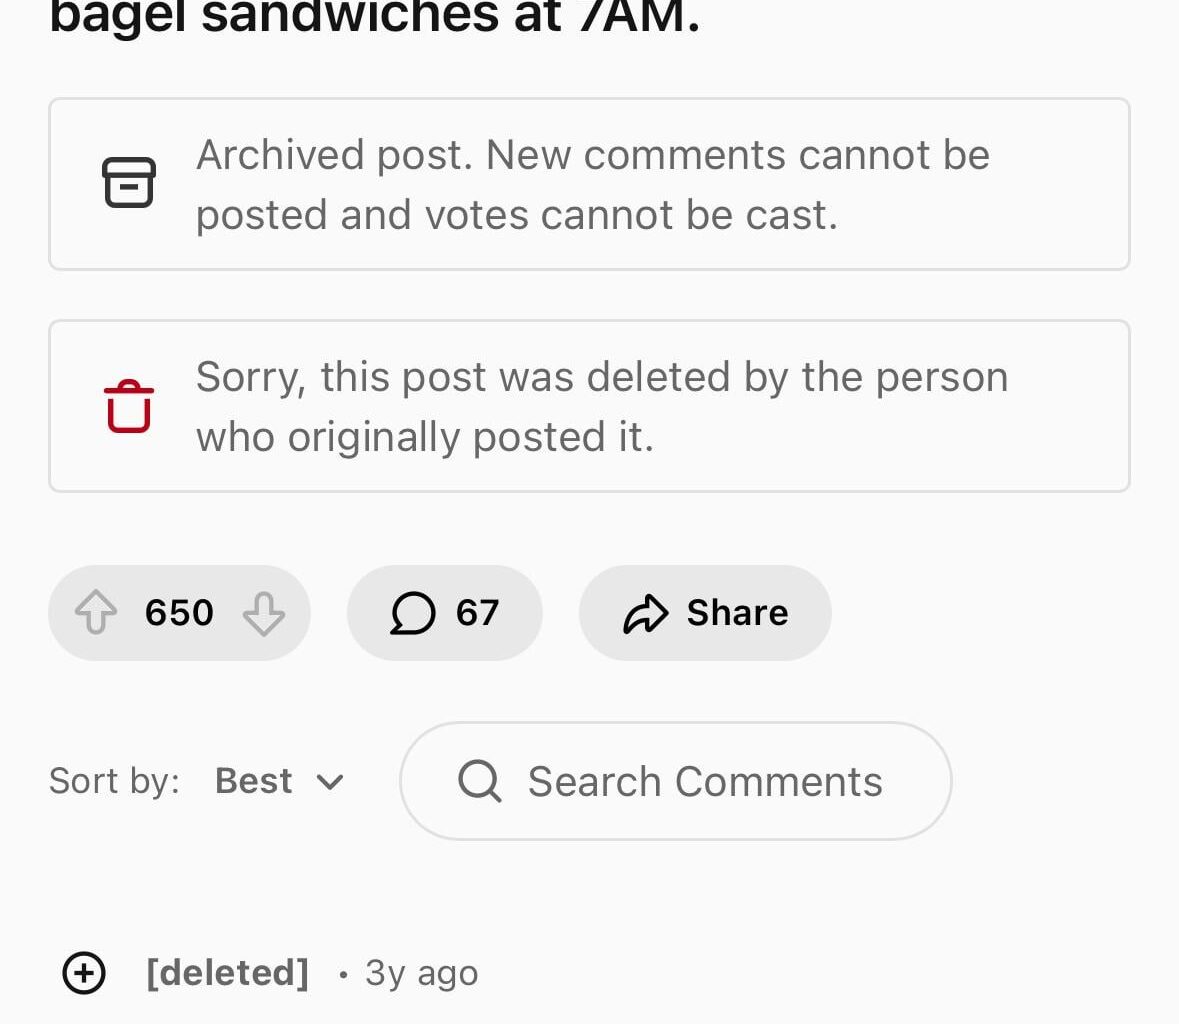Click the archived post box icon
The height and width of the screenshot is (1024, 1179).
[130, 183]
